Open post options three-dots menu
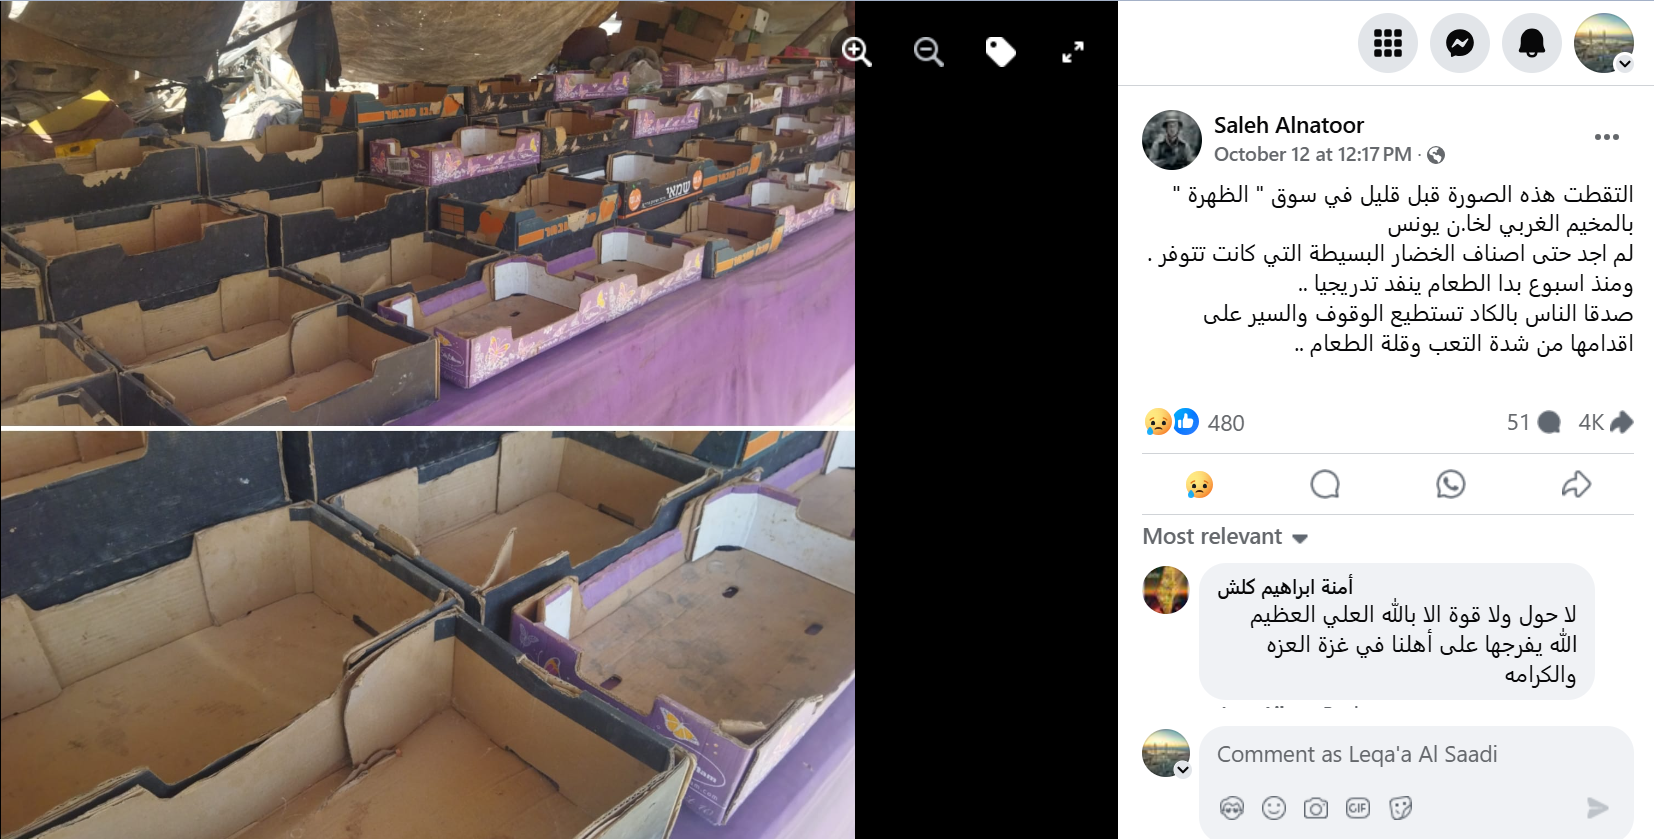1654x839 pixels. [x=1606, y=137]
